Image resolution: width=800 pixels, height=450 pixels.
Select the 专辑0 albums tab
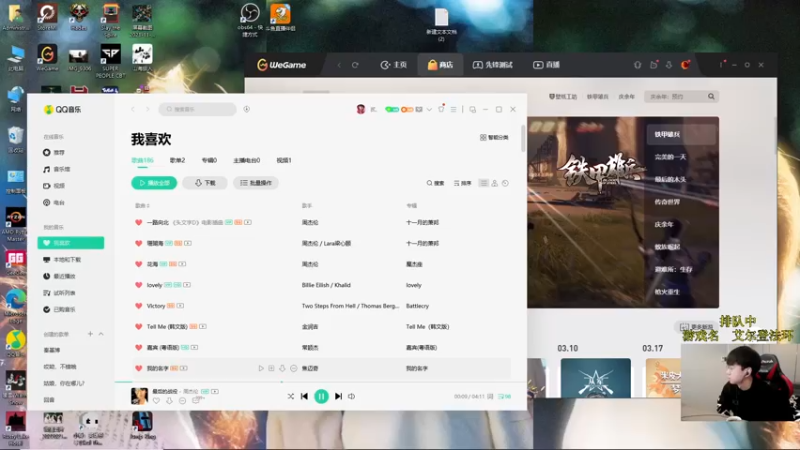(x=209, y=160)
